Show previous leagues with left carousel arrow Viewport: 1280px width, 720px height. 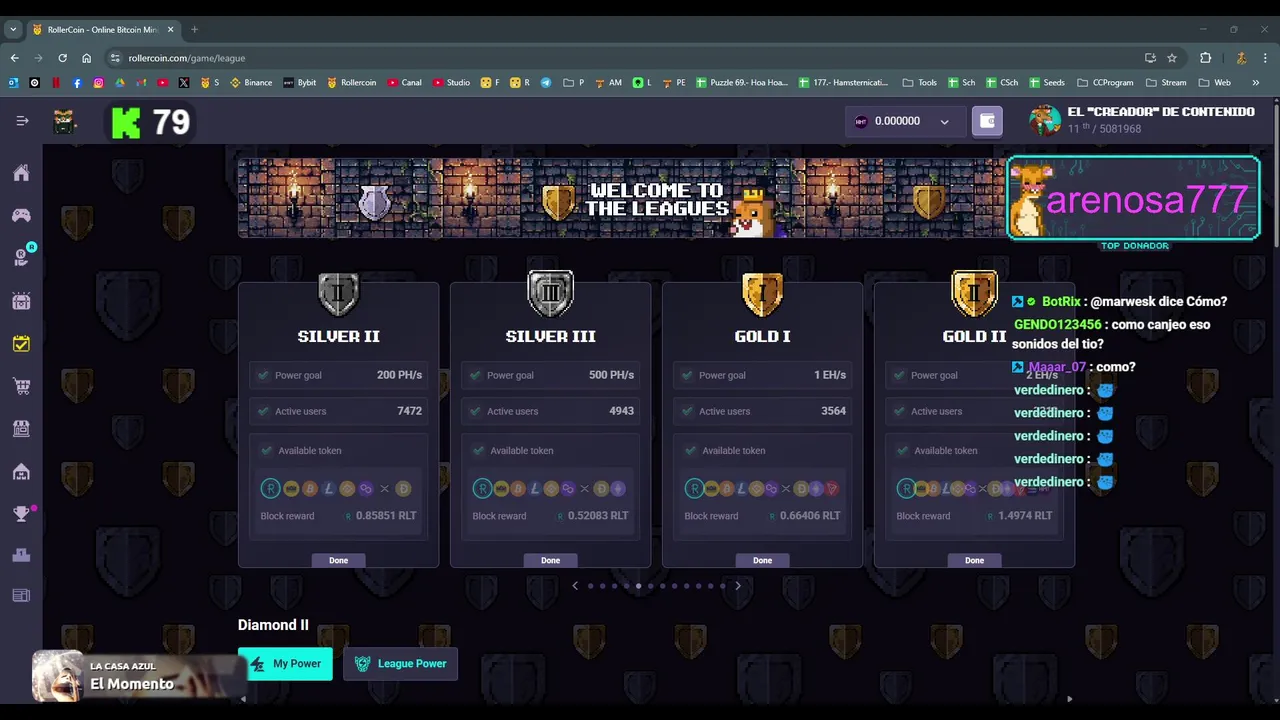tap(575, 586)
